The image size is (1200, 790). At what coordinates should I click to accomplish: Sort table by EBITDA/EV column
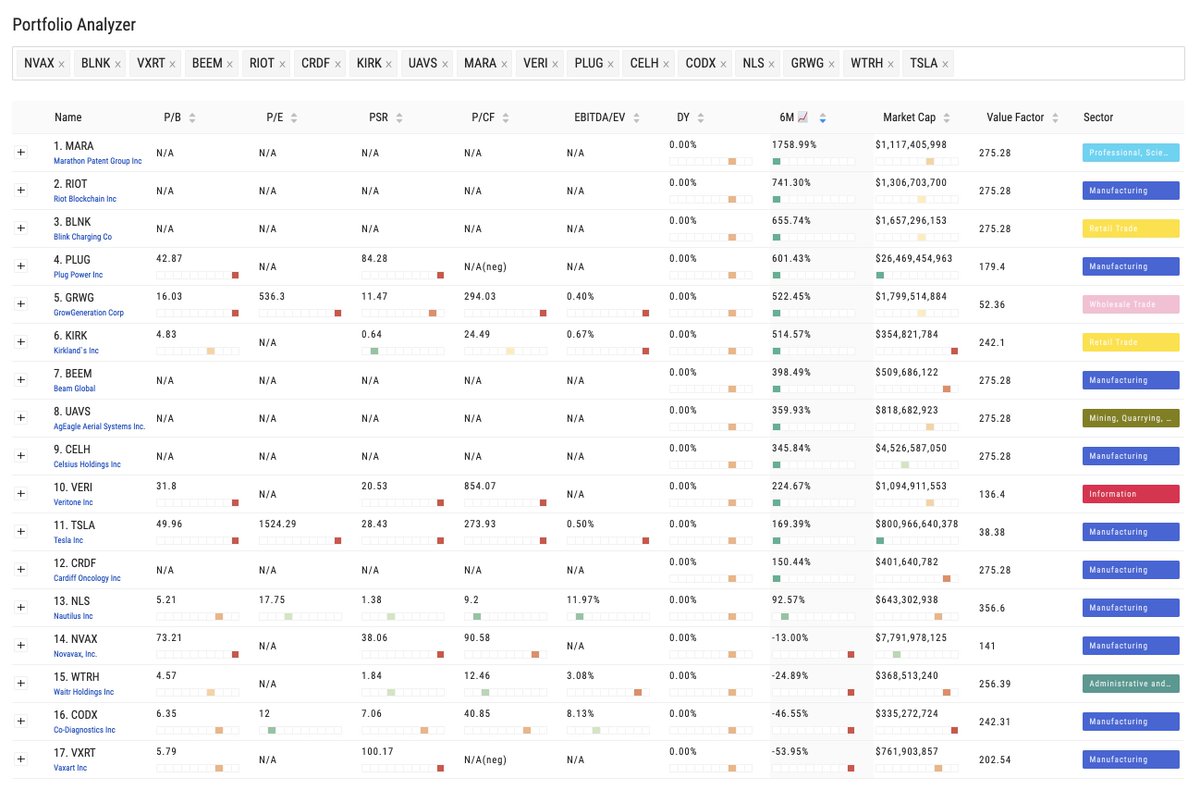tap(636, 118)
